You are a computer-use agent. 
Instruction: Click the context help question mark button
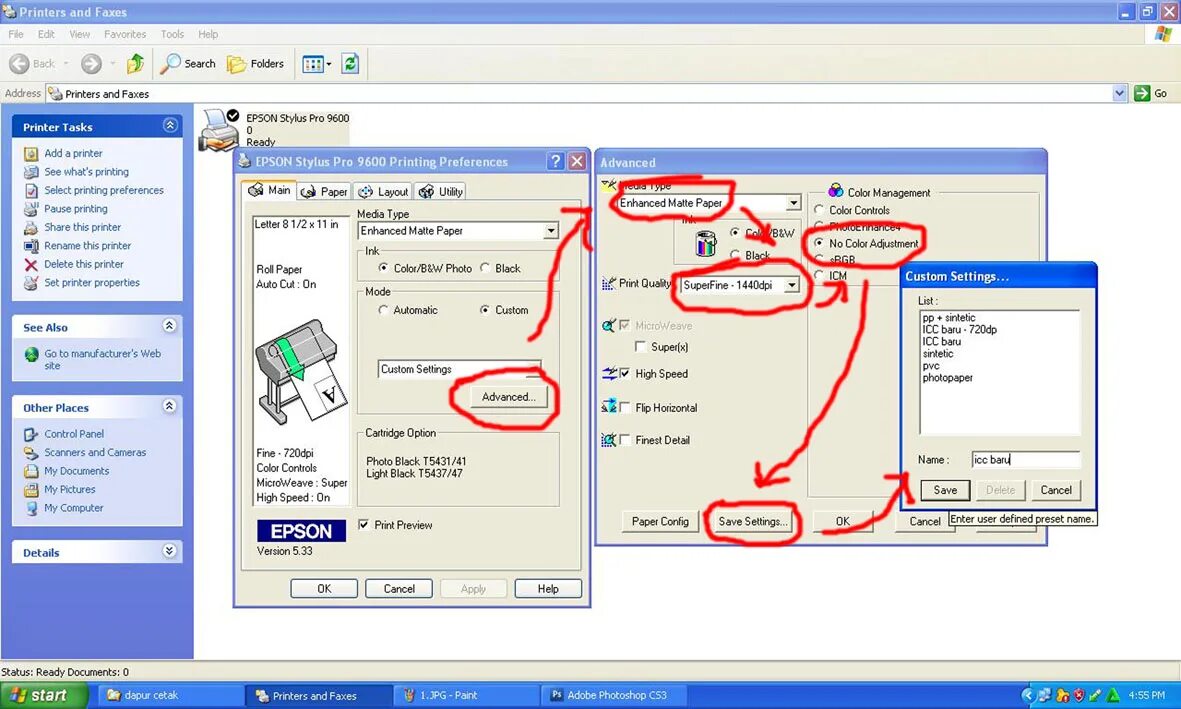pyautogui.click(x=556, y=161)
